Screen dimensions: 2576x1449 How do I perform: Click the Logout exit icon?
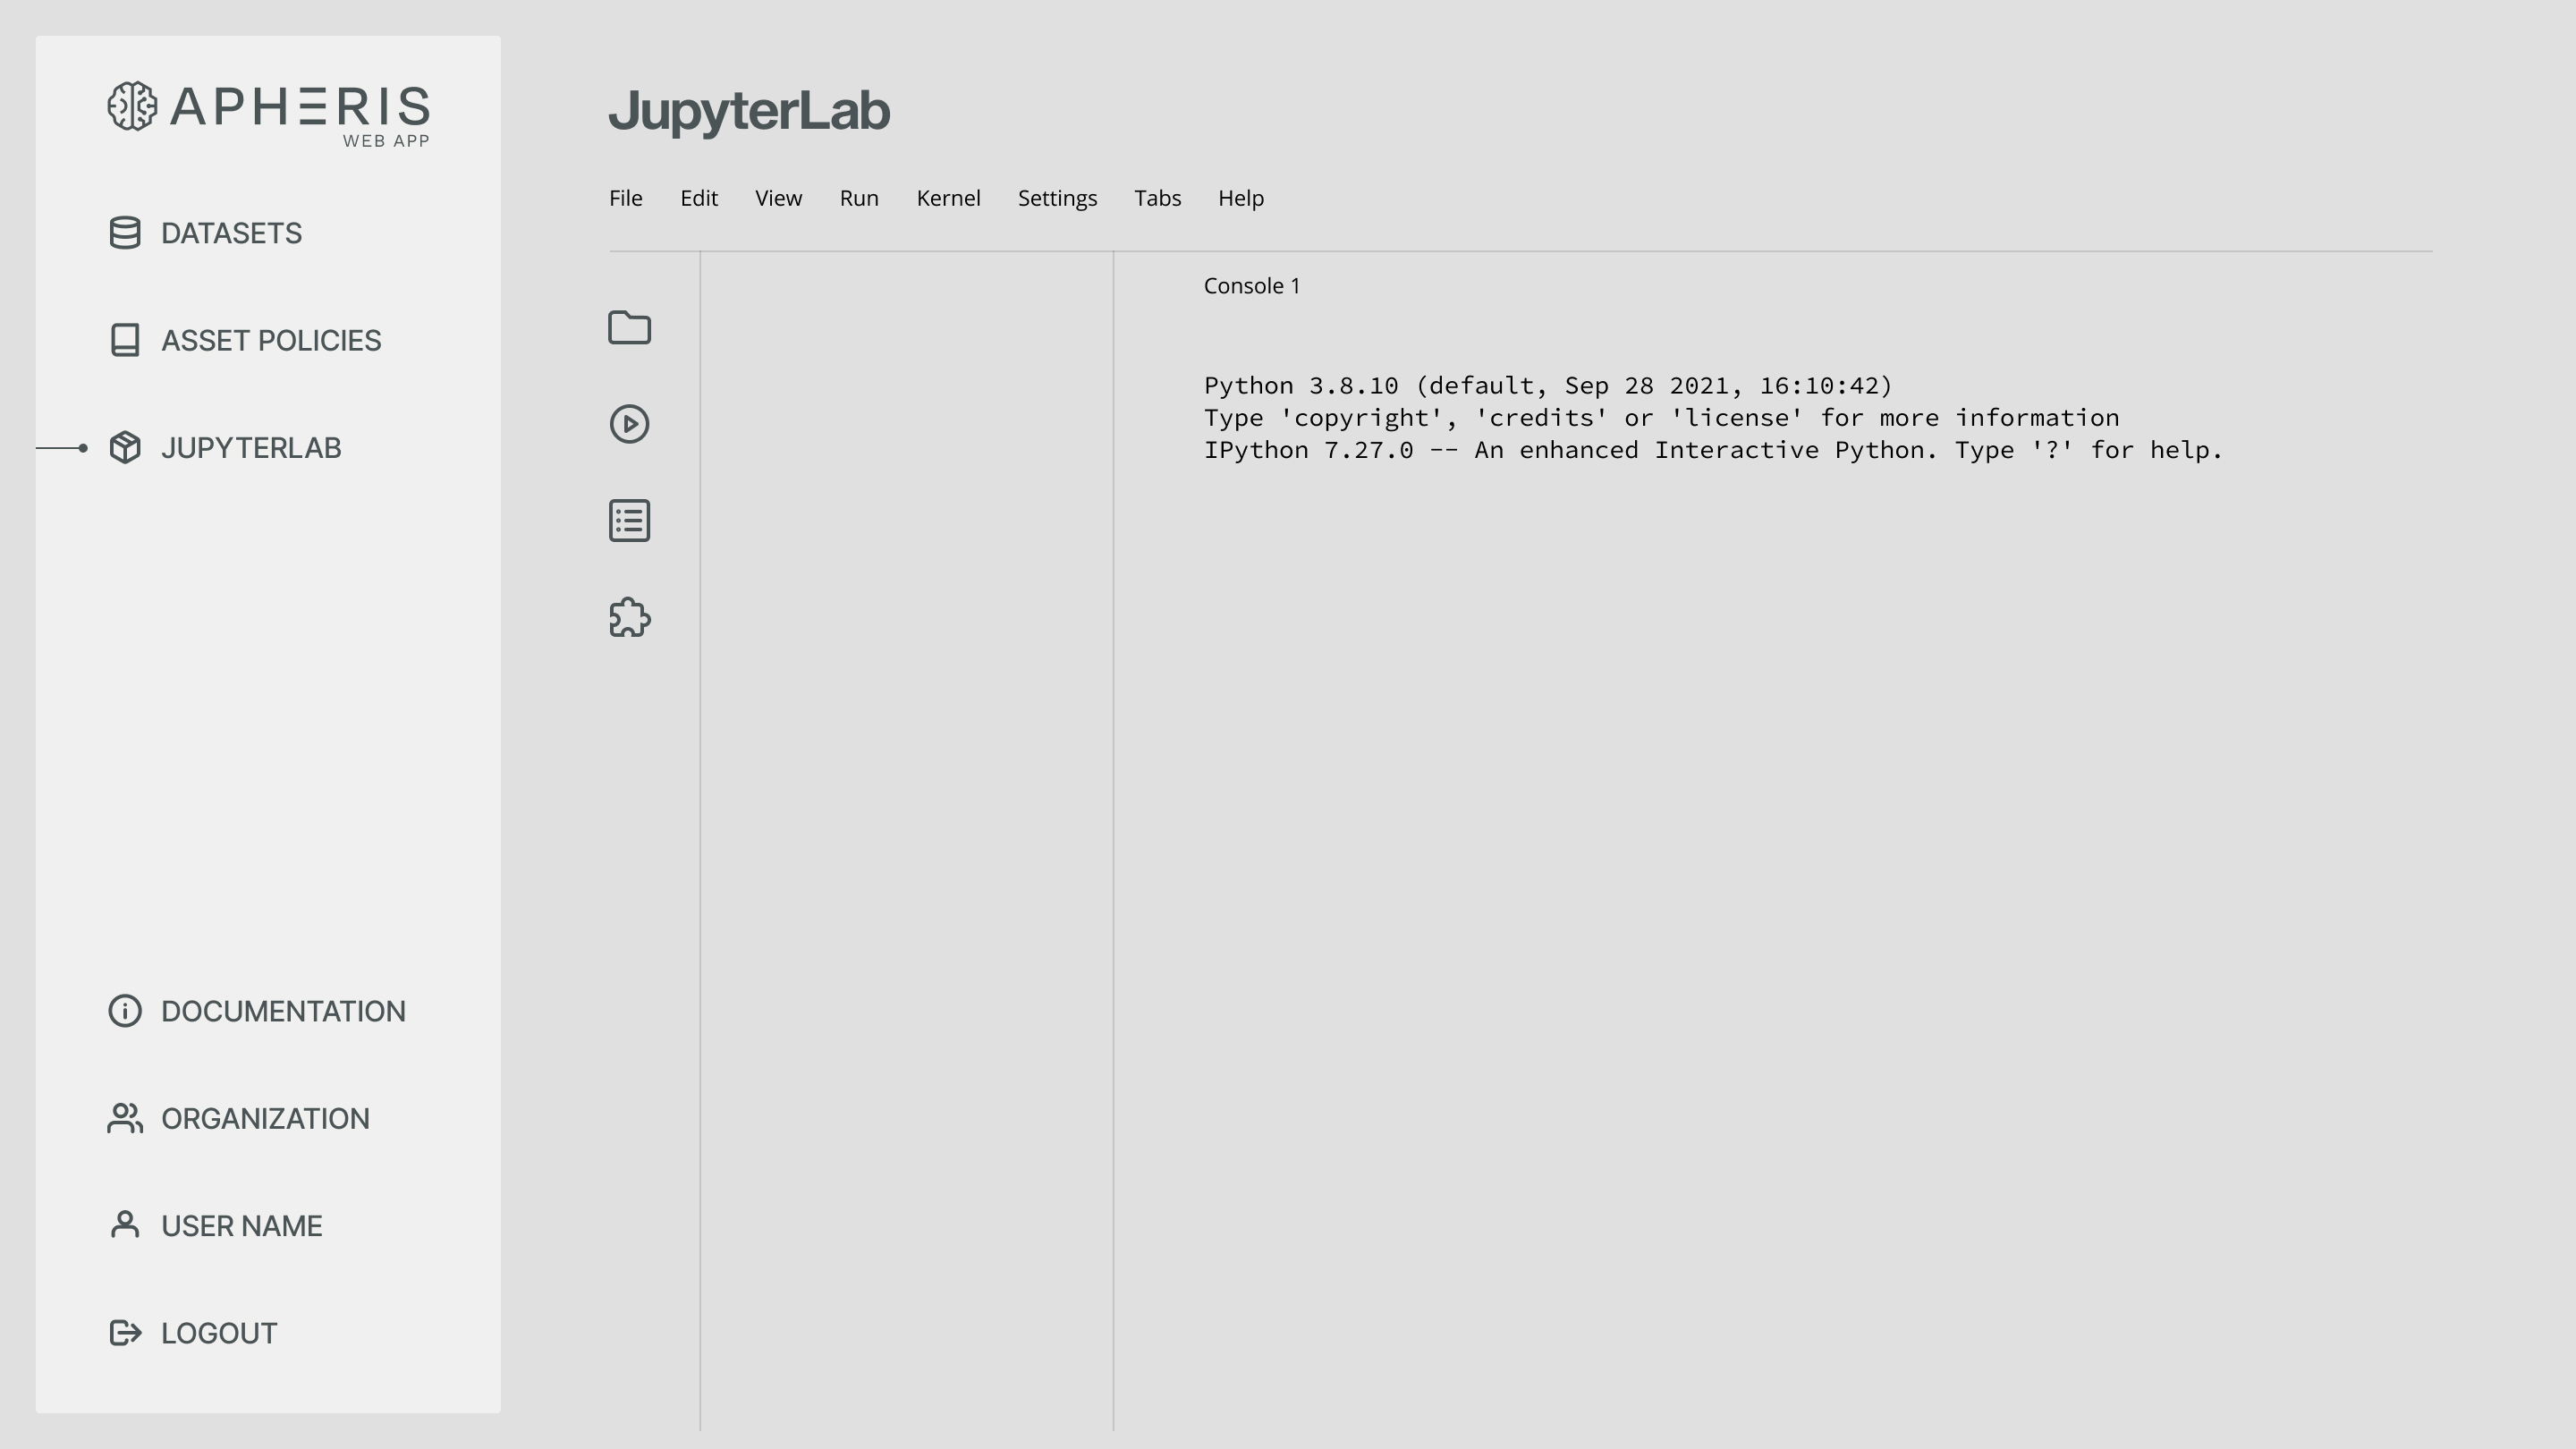(124, 1332)
